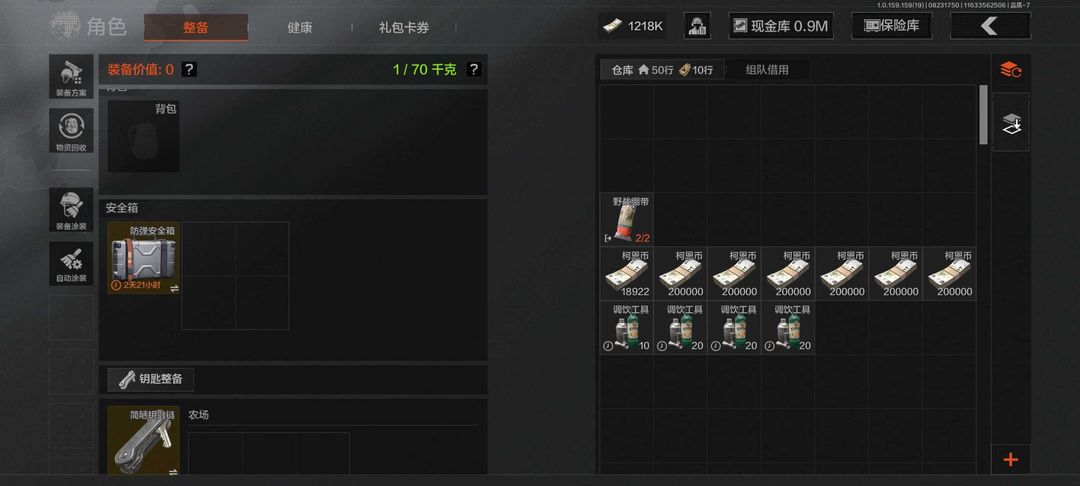Click the help question mark beside 千克 weight
Screen dimensions: 1080x486
pos(473,69)
